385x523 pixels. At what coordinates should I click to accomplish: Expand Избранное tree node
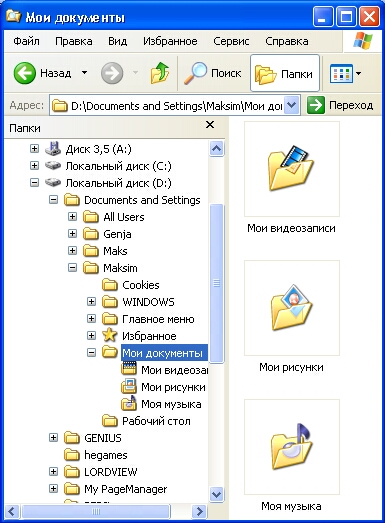tap(91, 336)
